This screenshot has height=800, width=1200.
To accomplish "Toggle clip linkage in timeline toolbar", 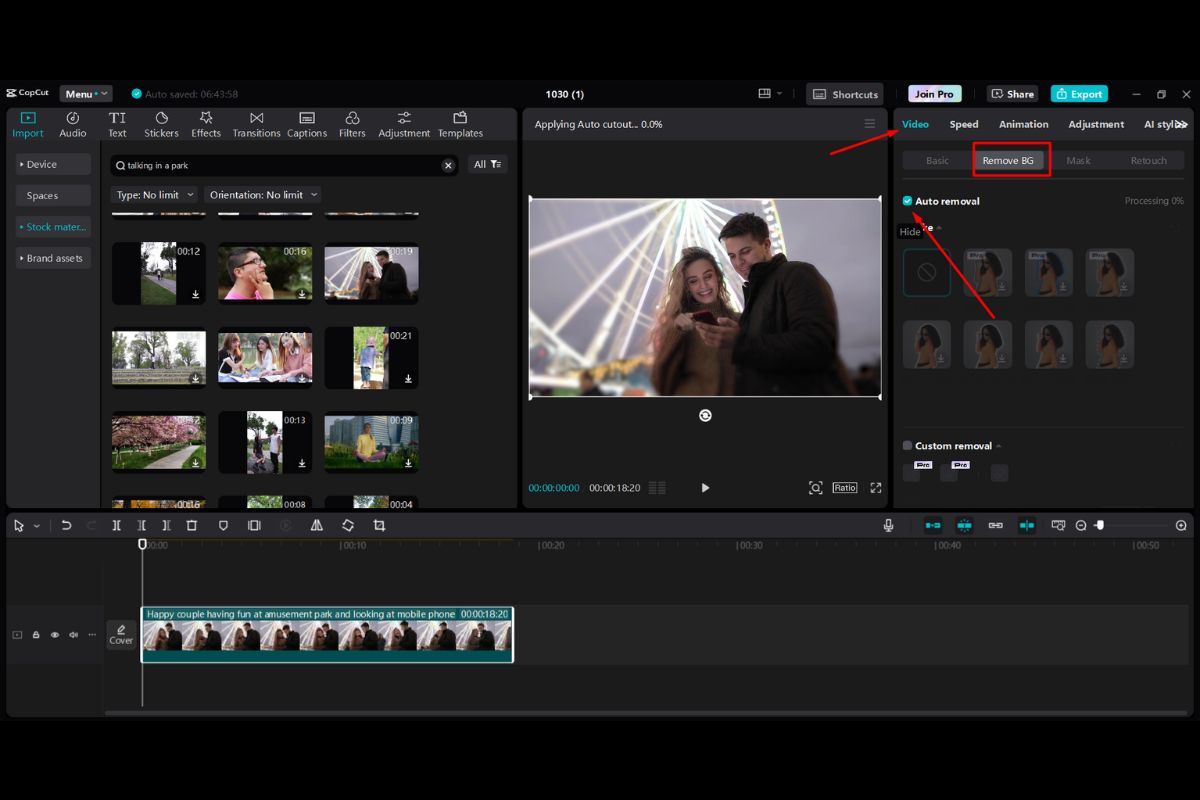I will point(996,525).
